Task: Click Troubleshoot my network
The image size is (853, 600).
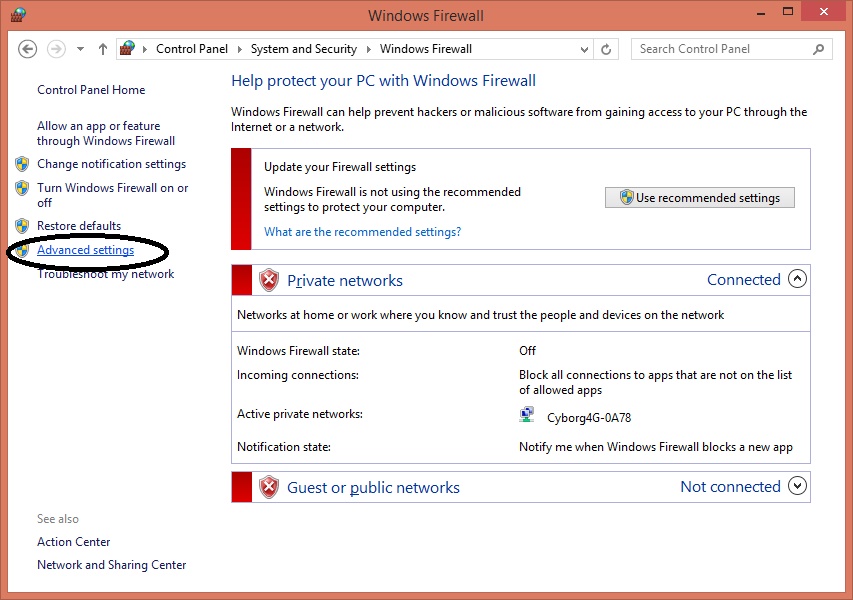Action: point(106,274)
